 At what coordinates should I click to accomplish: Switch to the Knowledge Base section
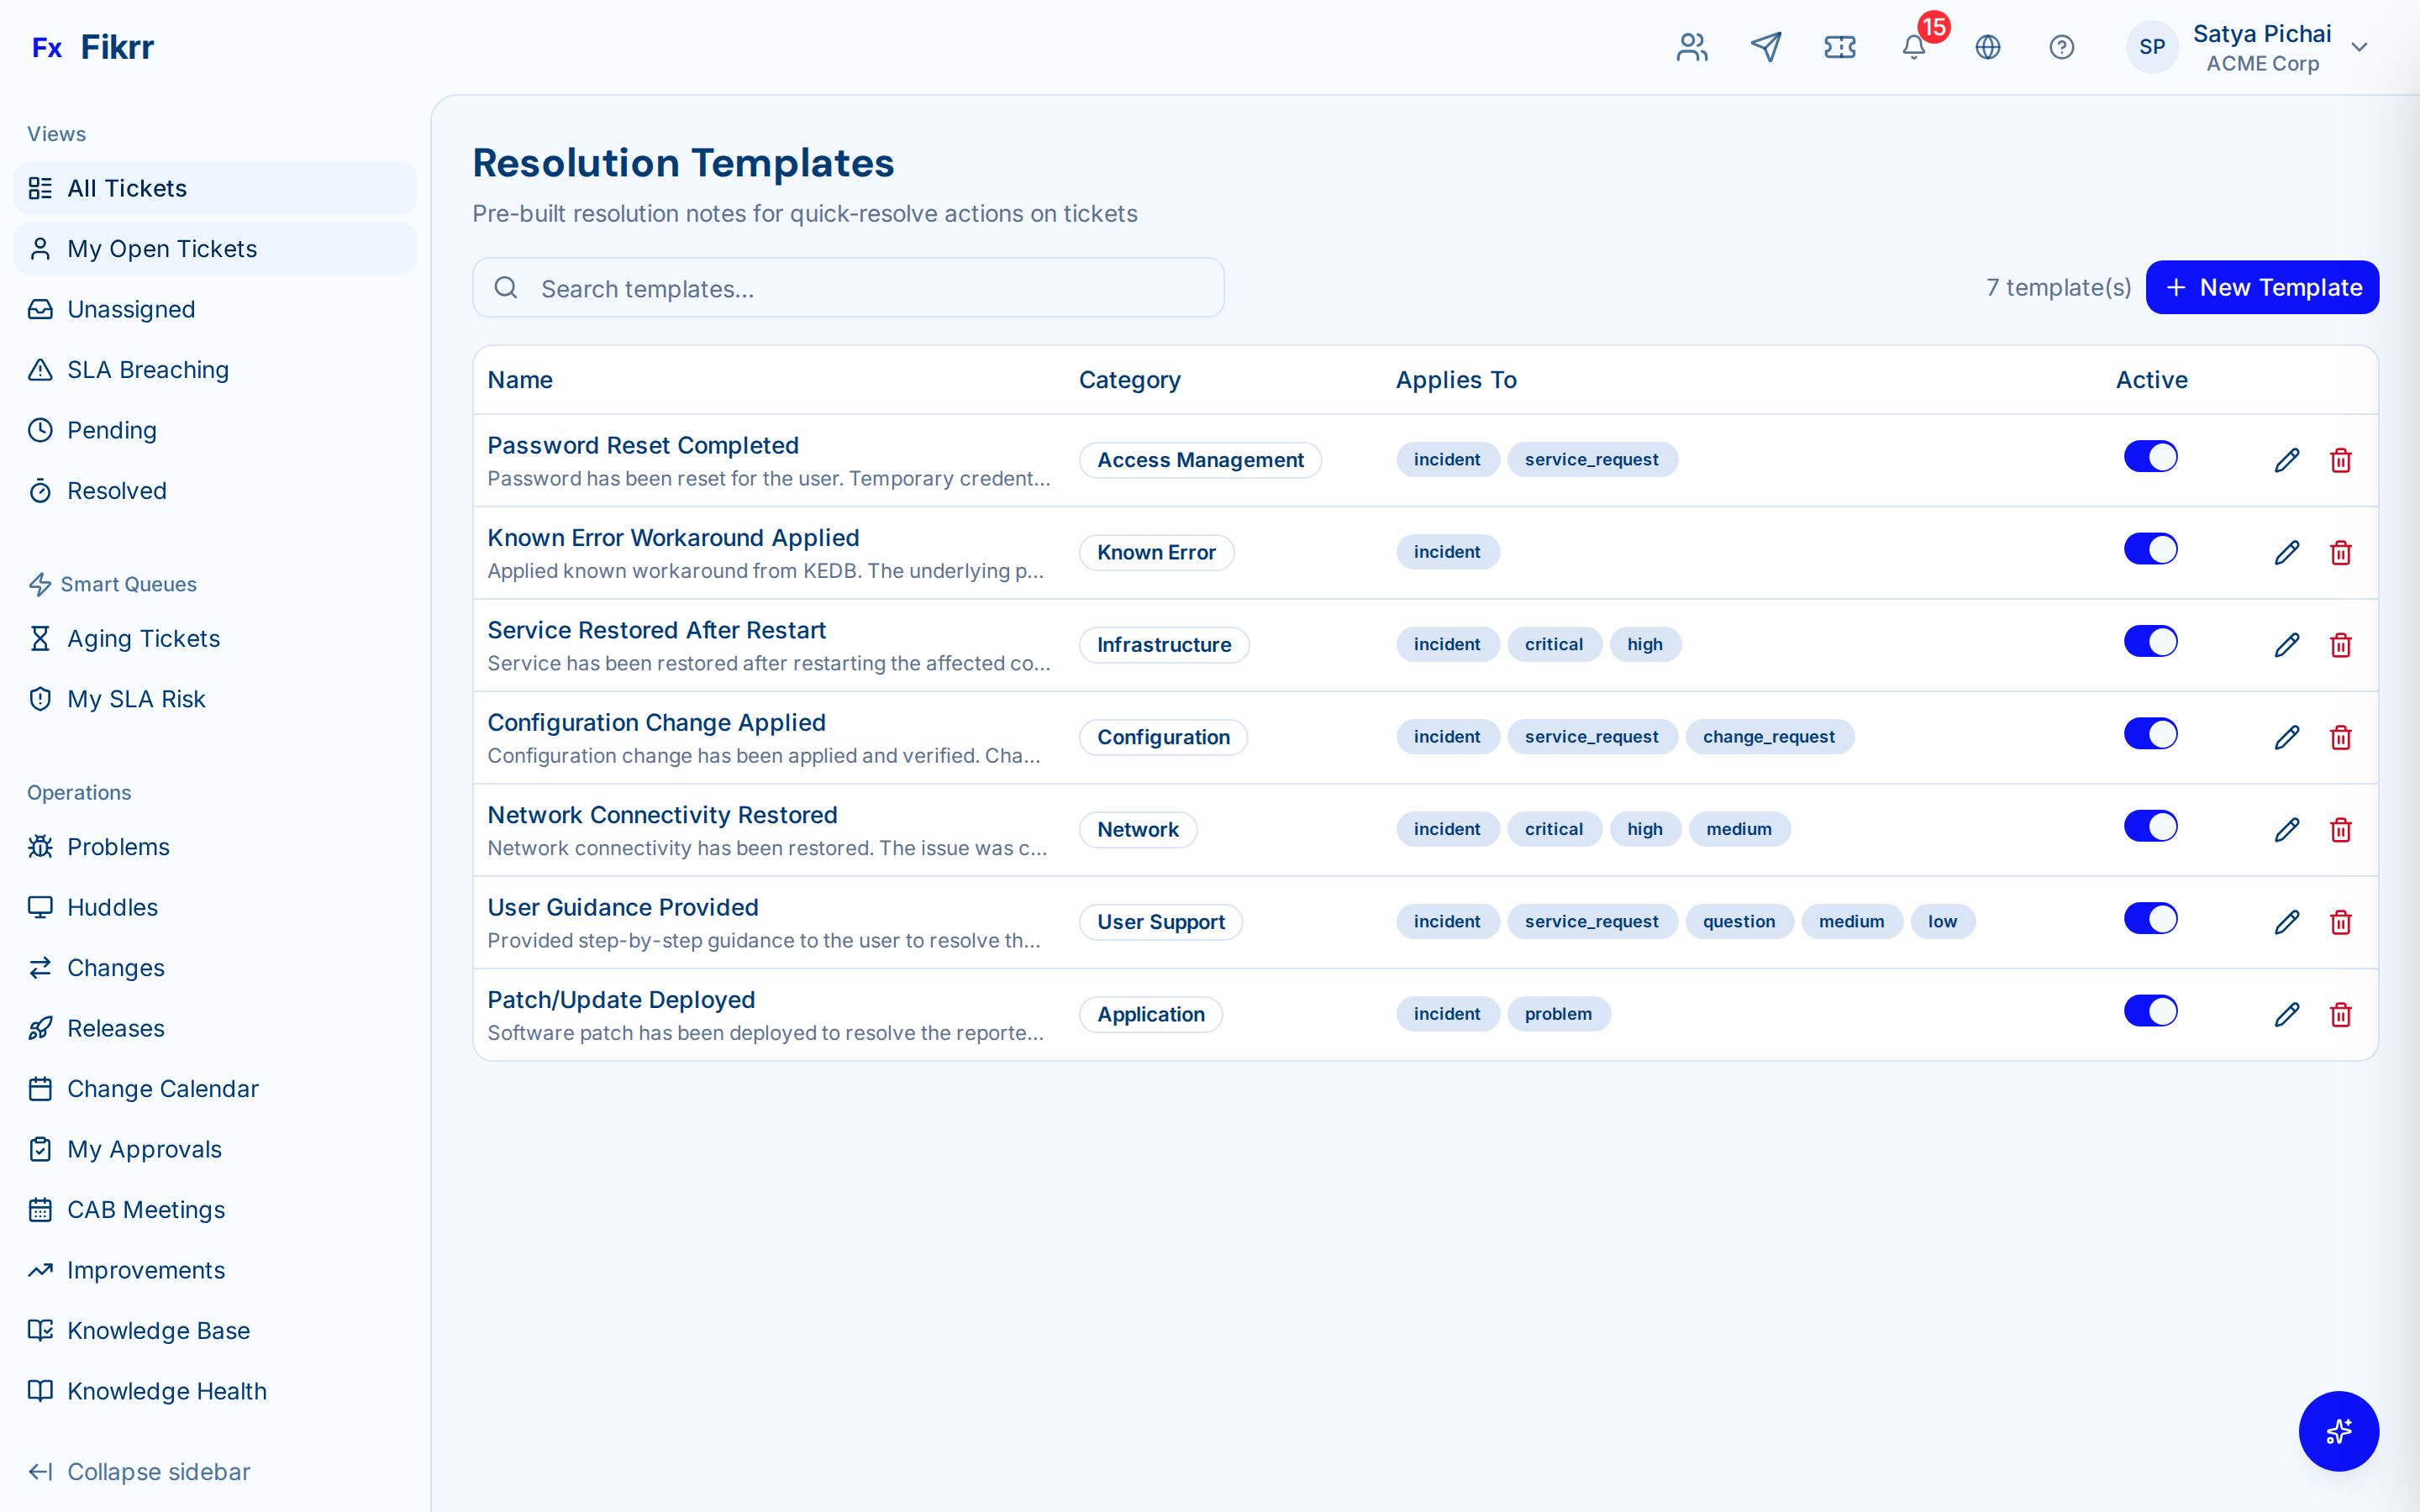point(158,1330)
